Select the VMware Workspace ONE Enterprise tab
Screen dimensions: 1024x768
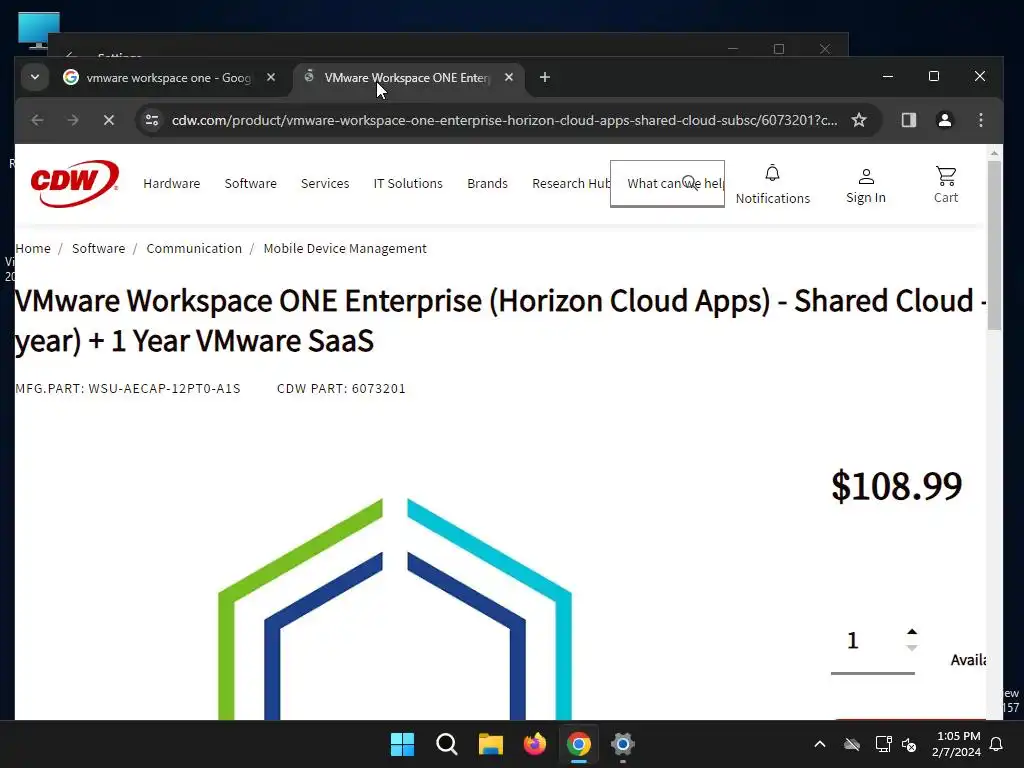pos(406,78)
